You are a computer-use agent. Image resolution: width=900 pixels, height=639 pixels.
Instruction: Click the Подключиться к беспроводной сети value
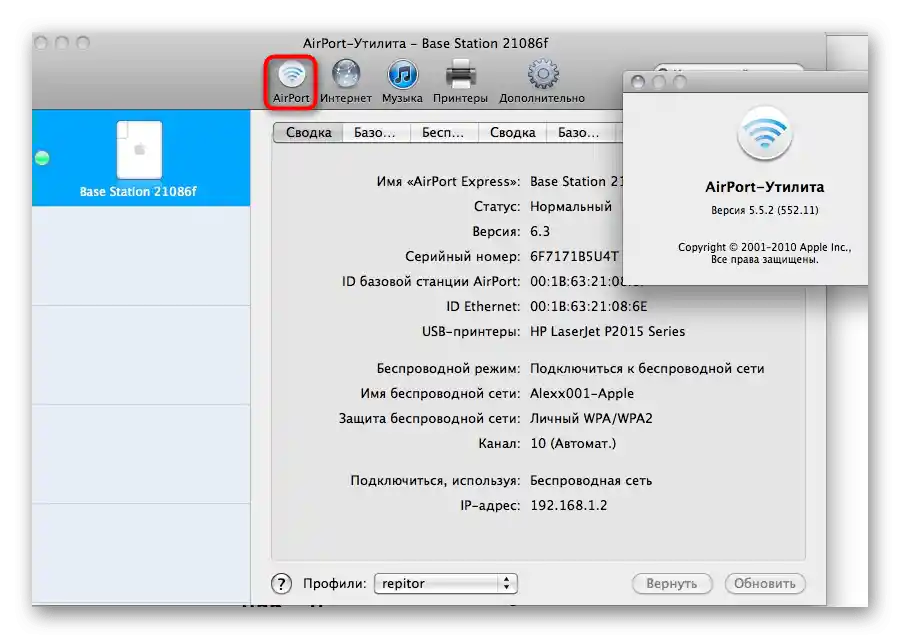647,369
